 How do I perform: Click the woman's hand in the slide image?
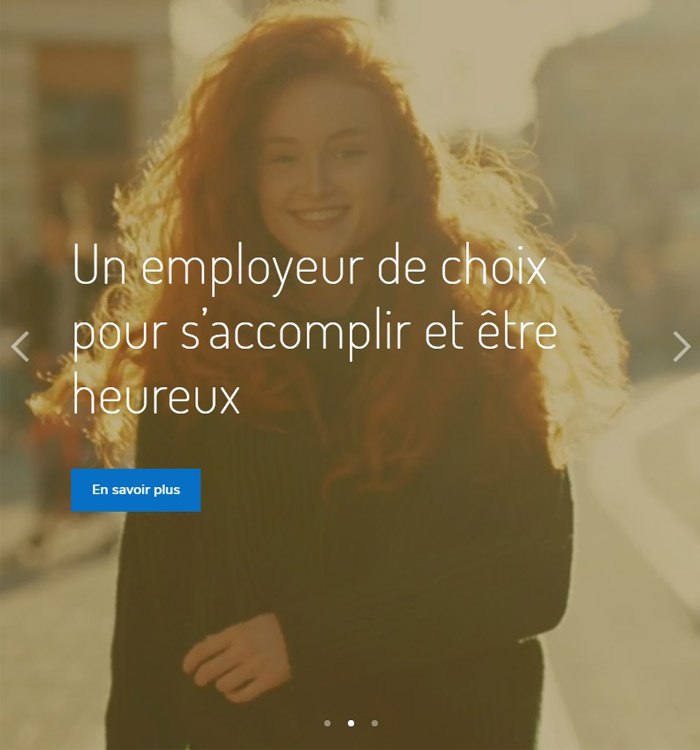[x=237, y=658]
